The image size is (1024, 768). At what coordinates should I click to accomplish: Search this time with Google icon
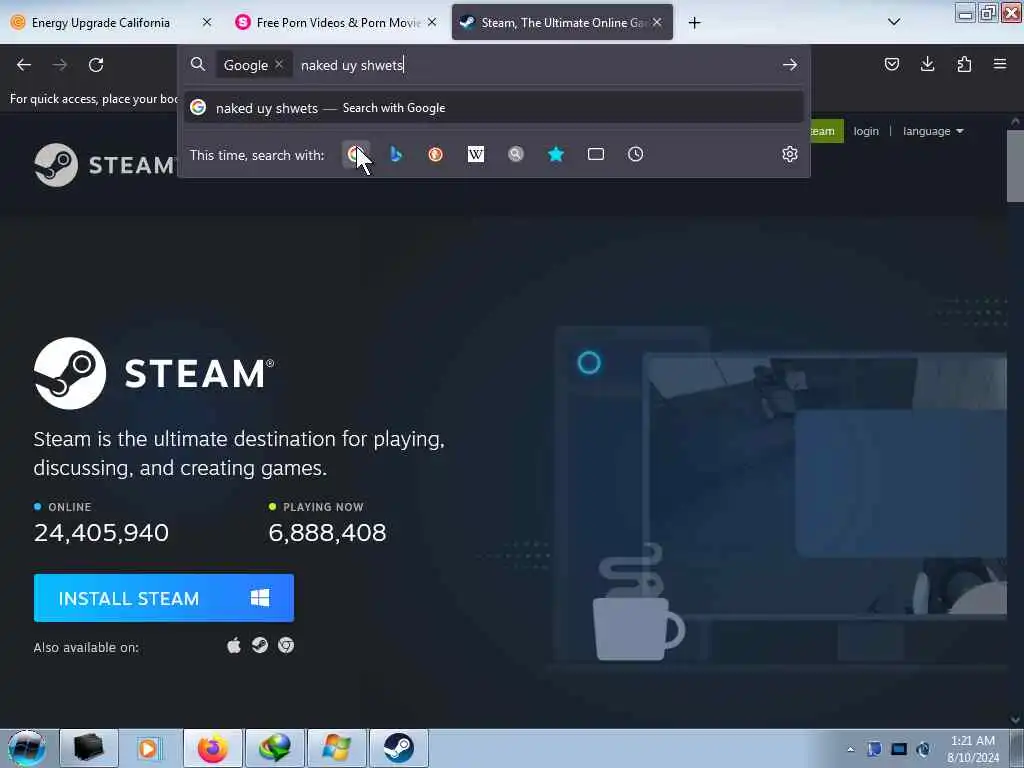[x=356, y=155]
